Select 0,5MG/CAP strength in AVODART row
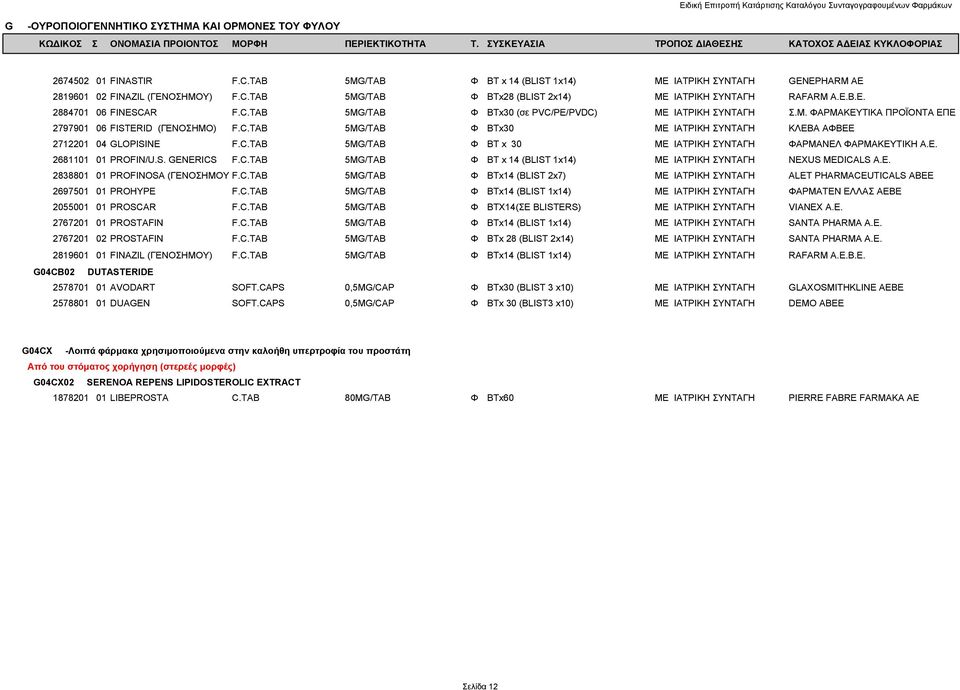The image size is (960, 690). click(x=369, y=288)
